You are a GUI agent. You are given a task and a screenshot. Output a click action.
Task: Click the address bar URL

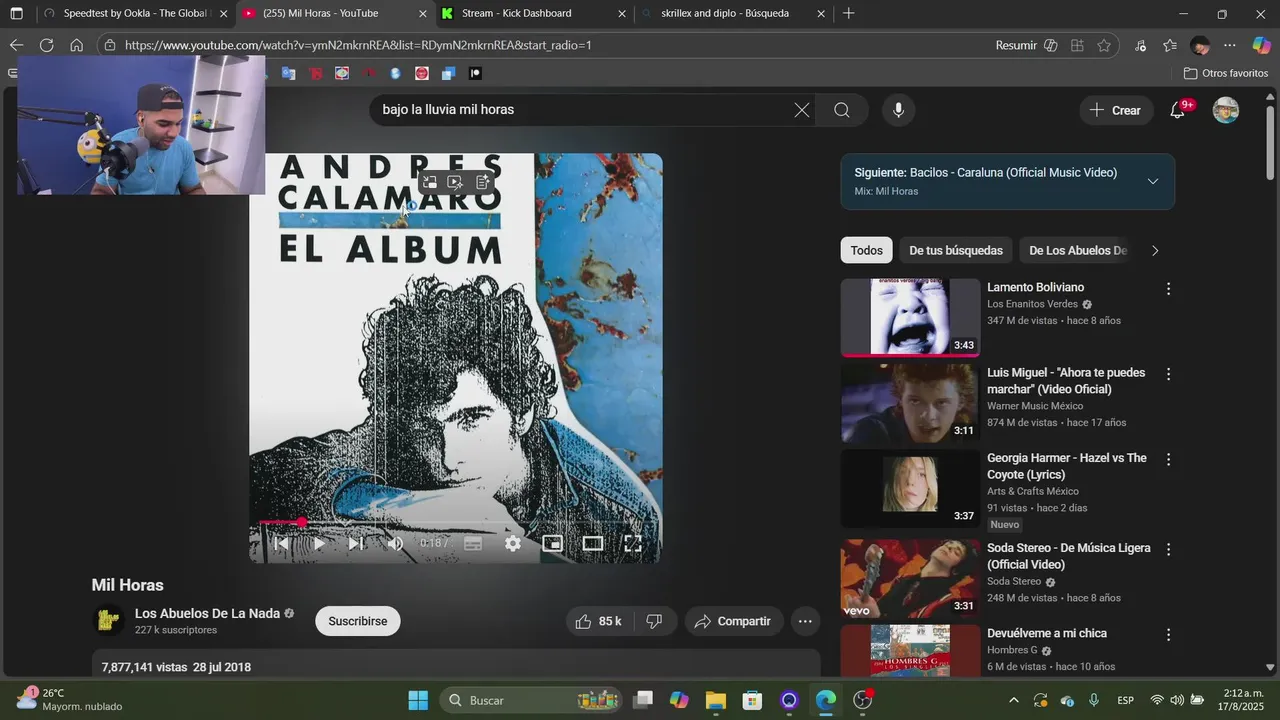point(358,45)
